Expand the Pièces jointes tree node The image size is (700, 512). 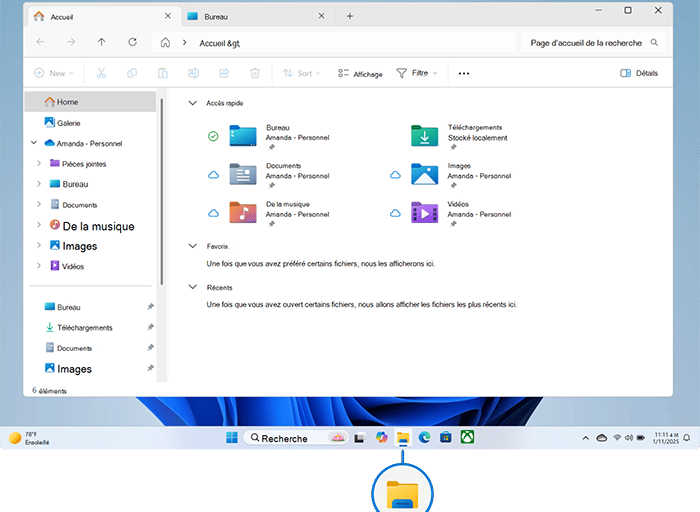(39, 163)
